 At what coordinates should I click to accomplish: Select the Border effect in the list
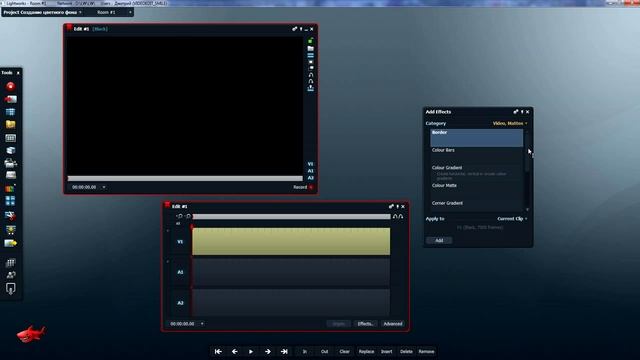pyautogui.click(x=476, y=138)
